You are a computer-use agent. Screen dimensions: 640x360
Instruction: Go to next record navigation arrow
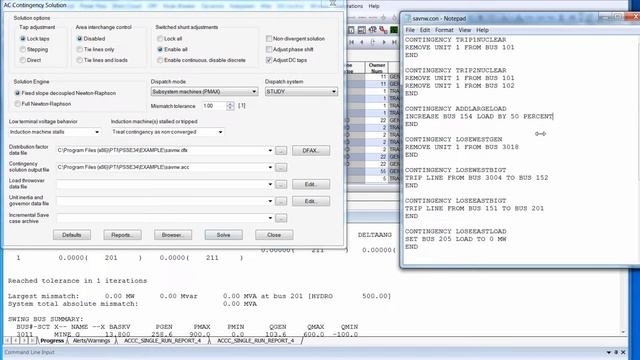[x=384, y=42]
